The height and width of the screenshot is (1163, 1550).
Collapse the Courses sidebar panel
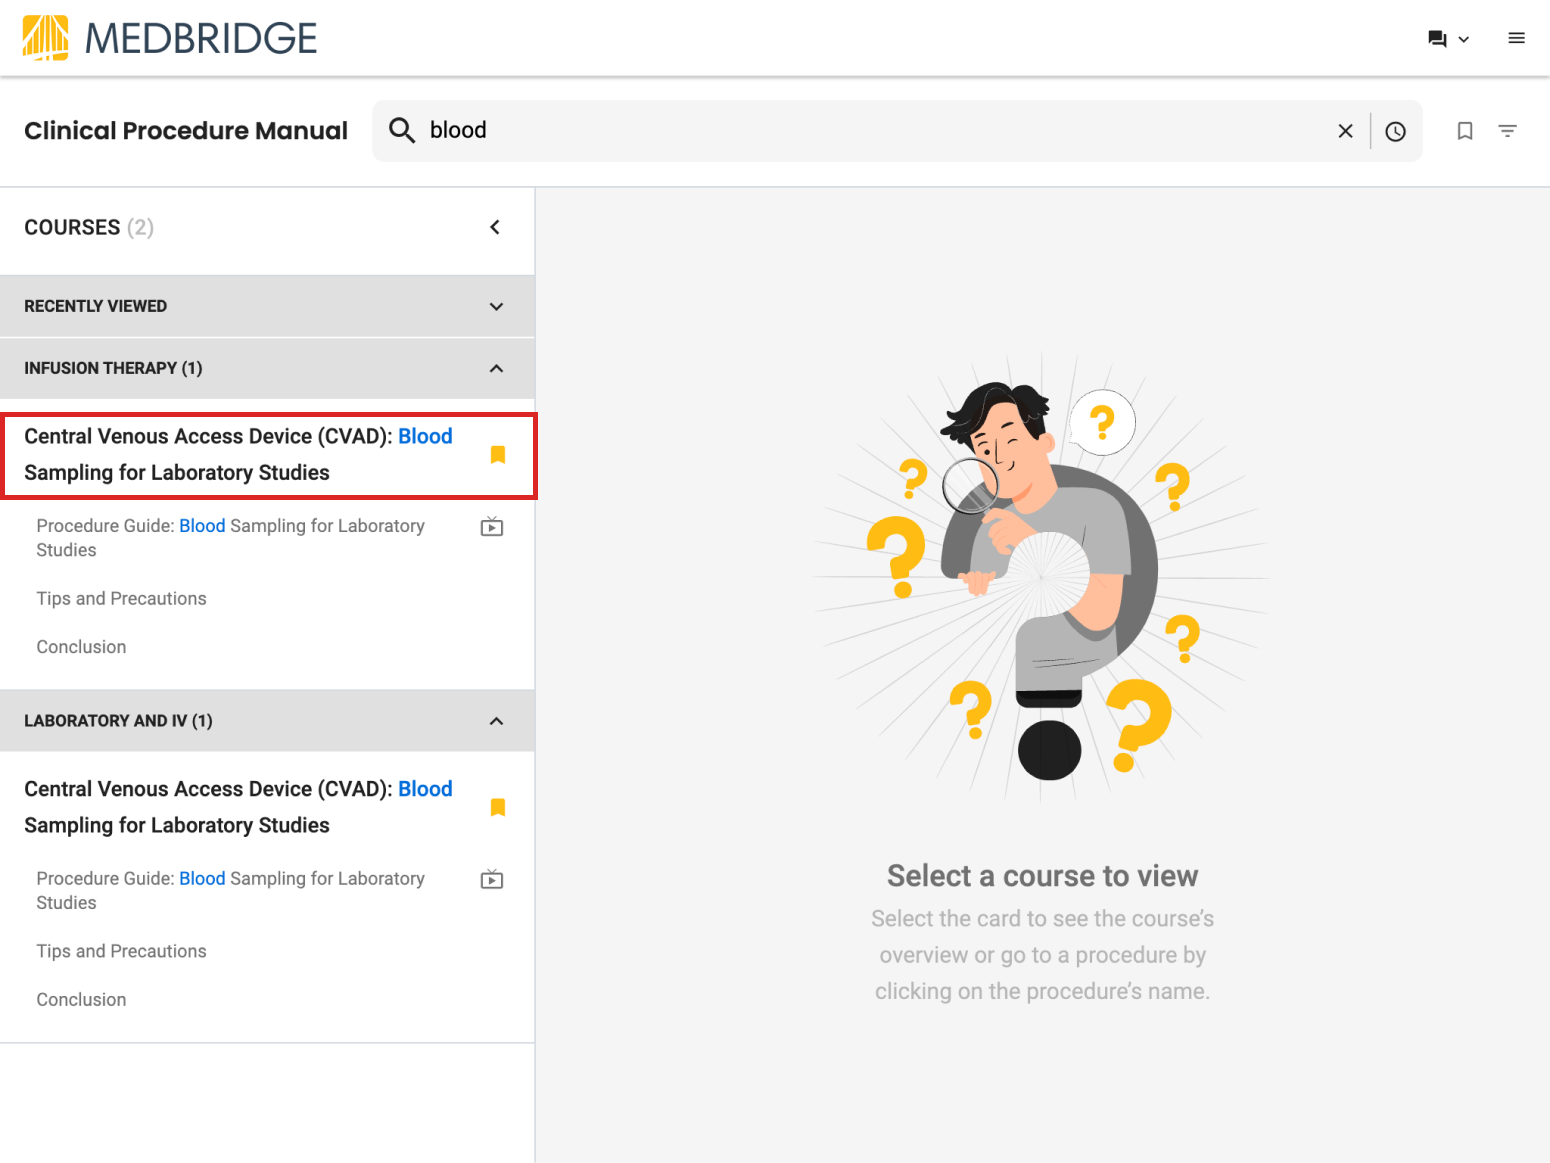click(x=495, y=228)
